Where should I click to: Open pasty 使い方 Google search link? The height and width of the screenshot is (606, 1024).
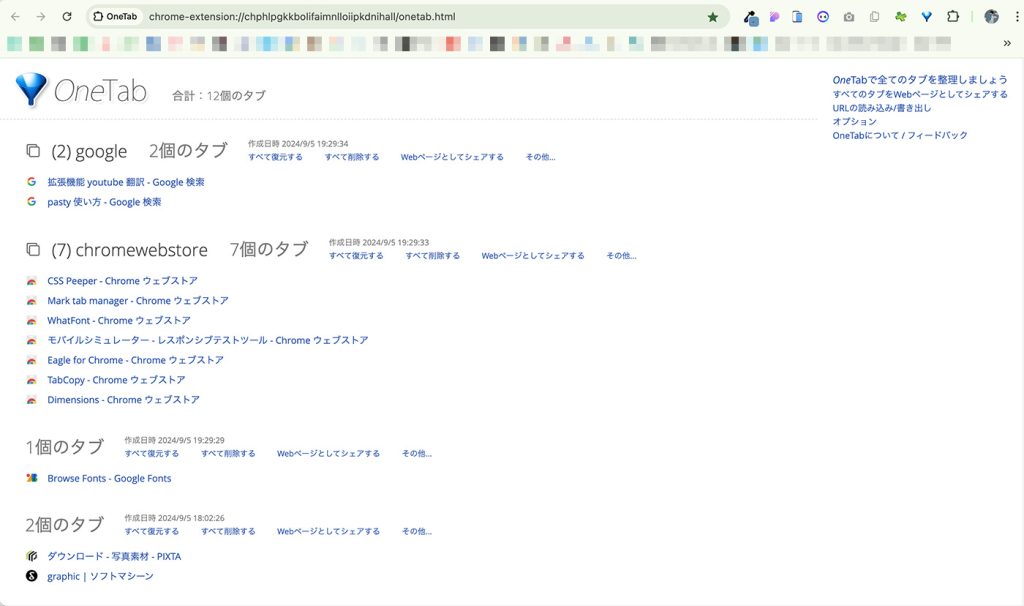point(104,202)
